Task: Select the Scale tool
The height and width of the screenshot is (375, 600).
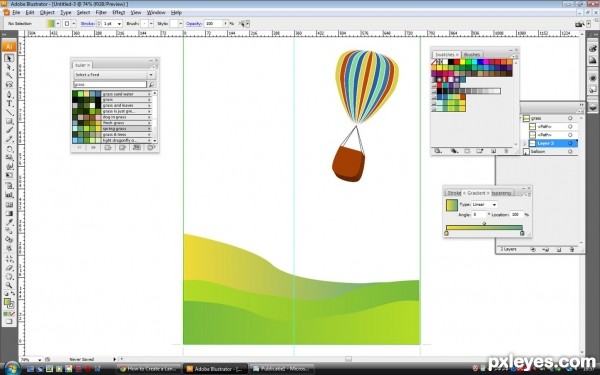Action: pyautogui.click(x=9, y=158)
